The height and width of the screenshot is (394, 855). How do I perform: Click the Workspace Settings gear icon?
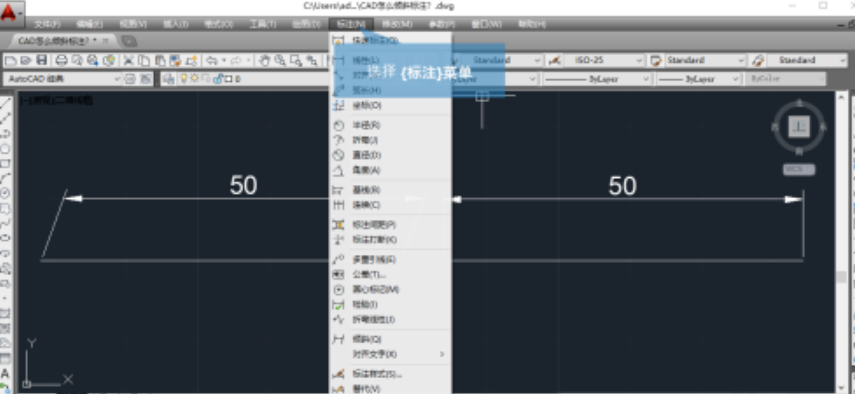coord(130,79)
